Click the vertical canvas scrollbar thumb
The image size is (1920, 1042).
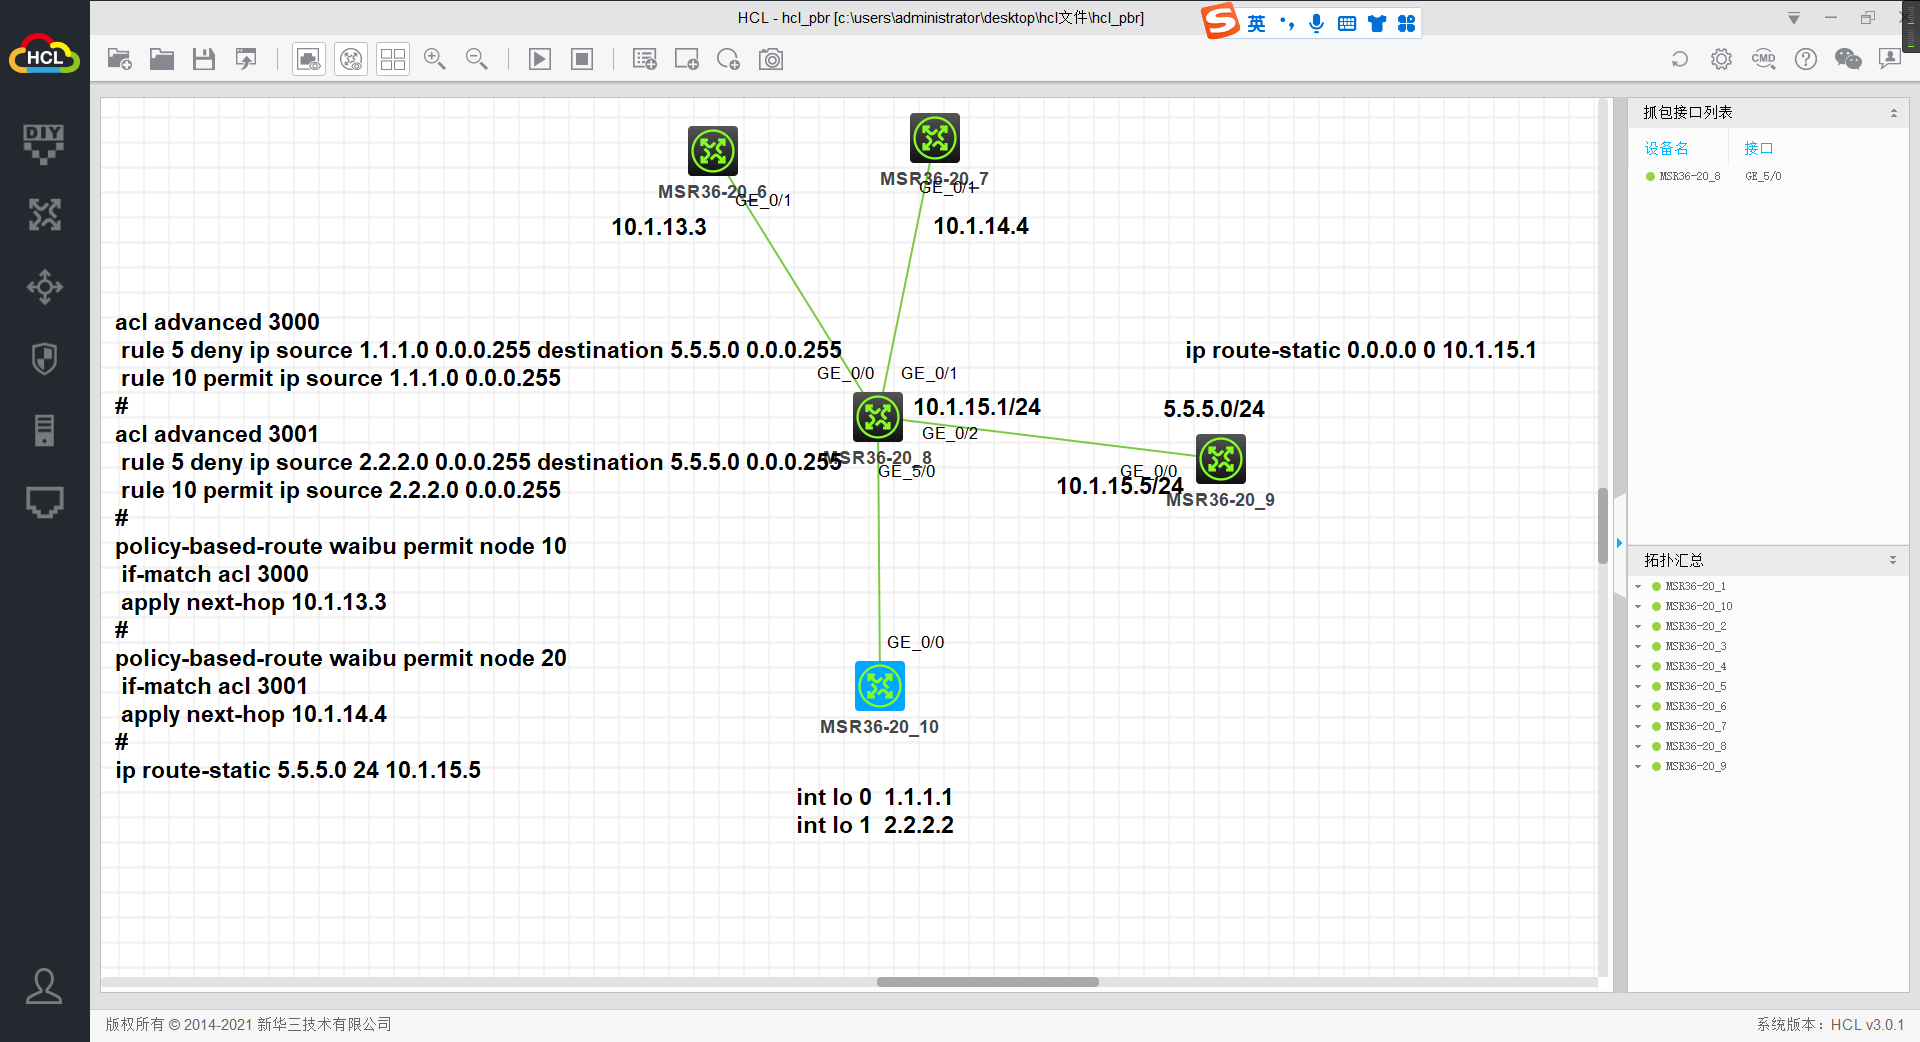click(x=1603, y=526)
